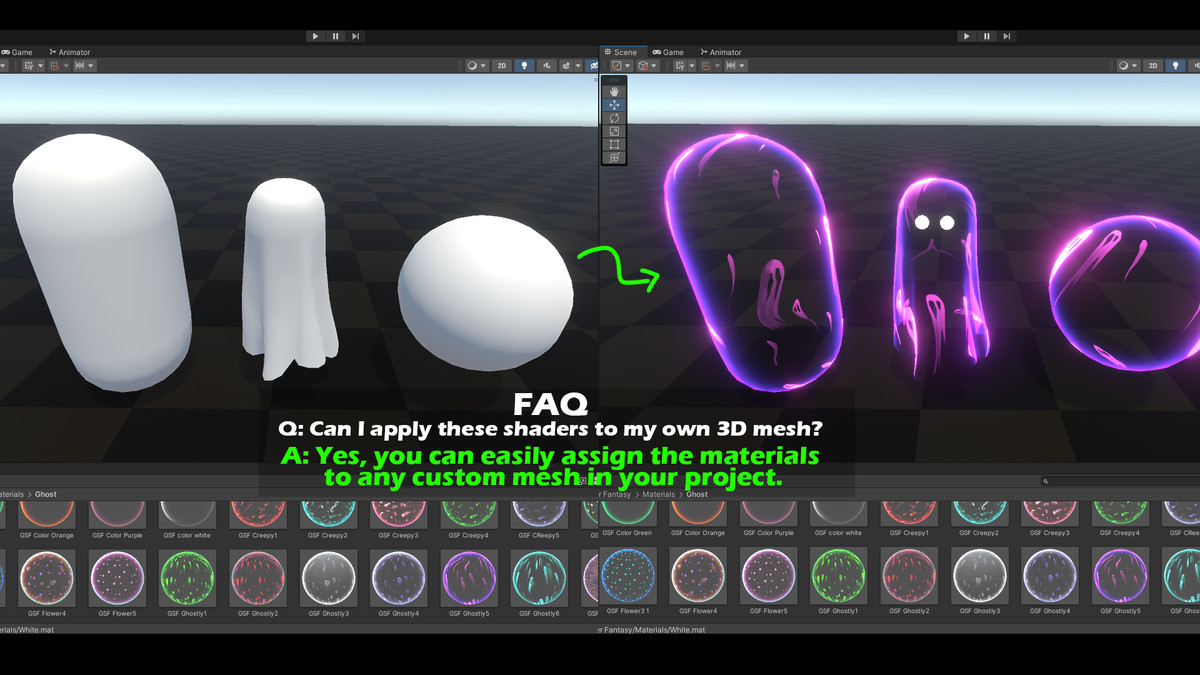Select the Scale tool

click(x=614, y=132)
